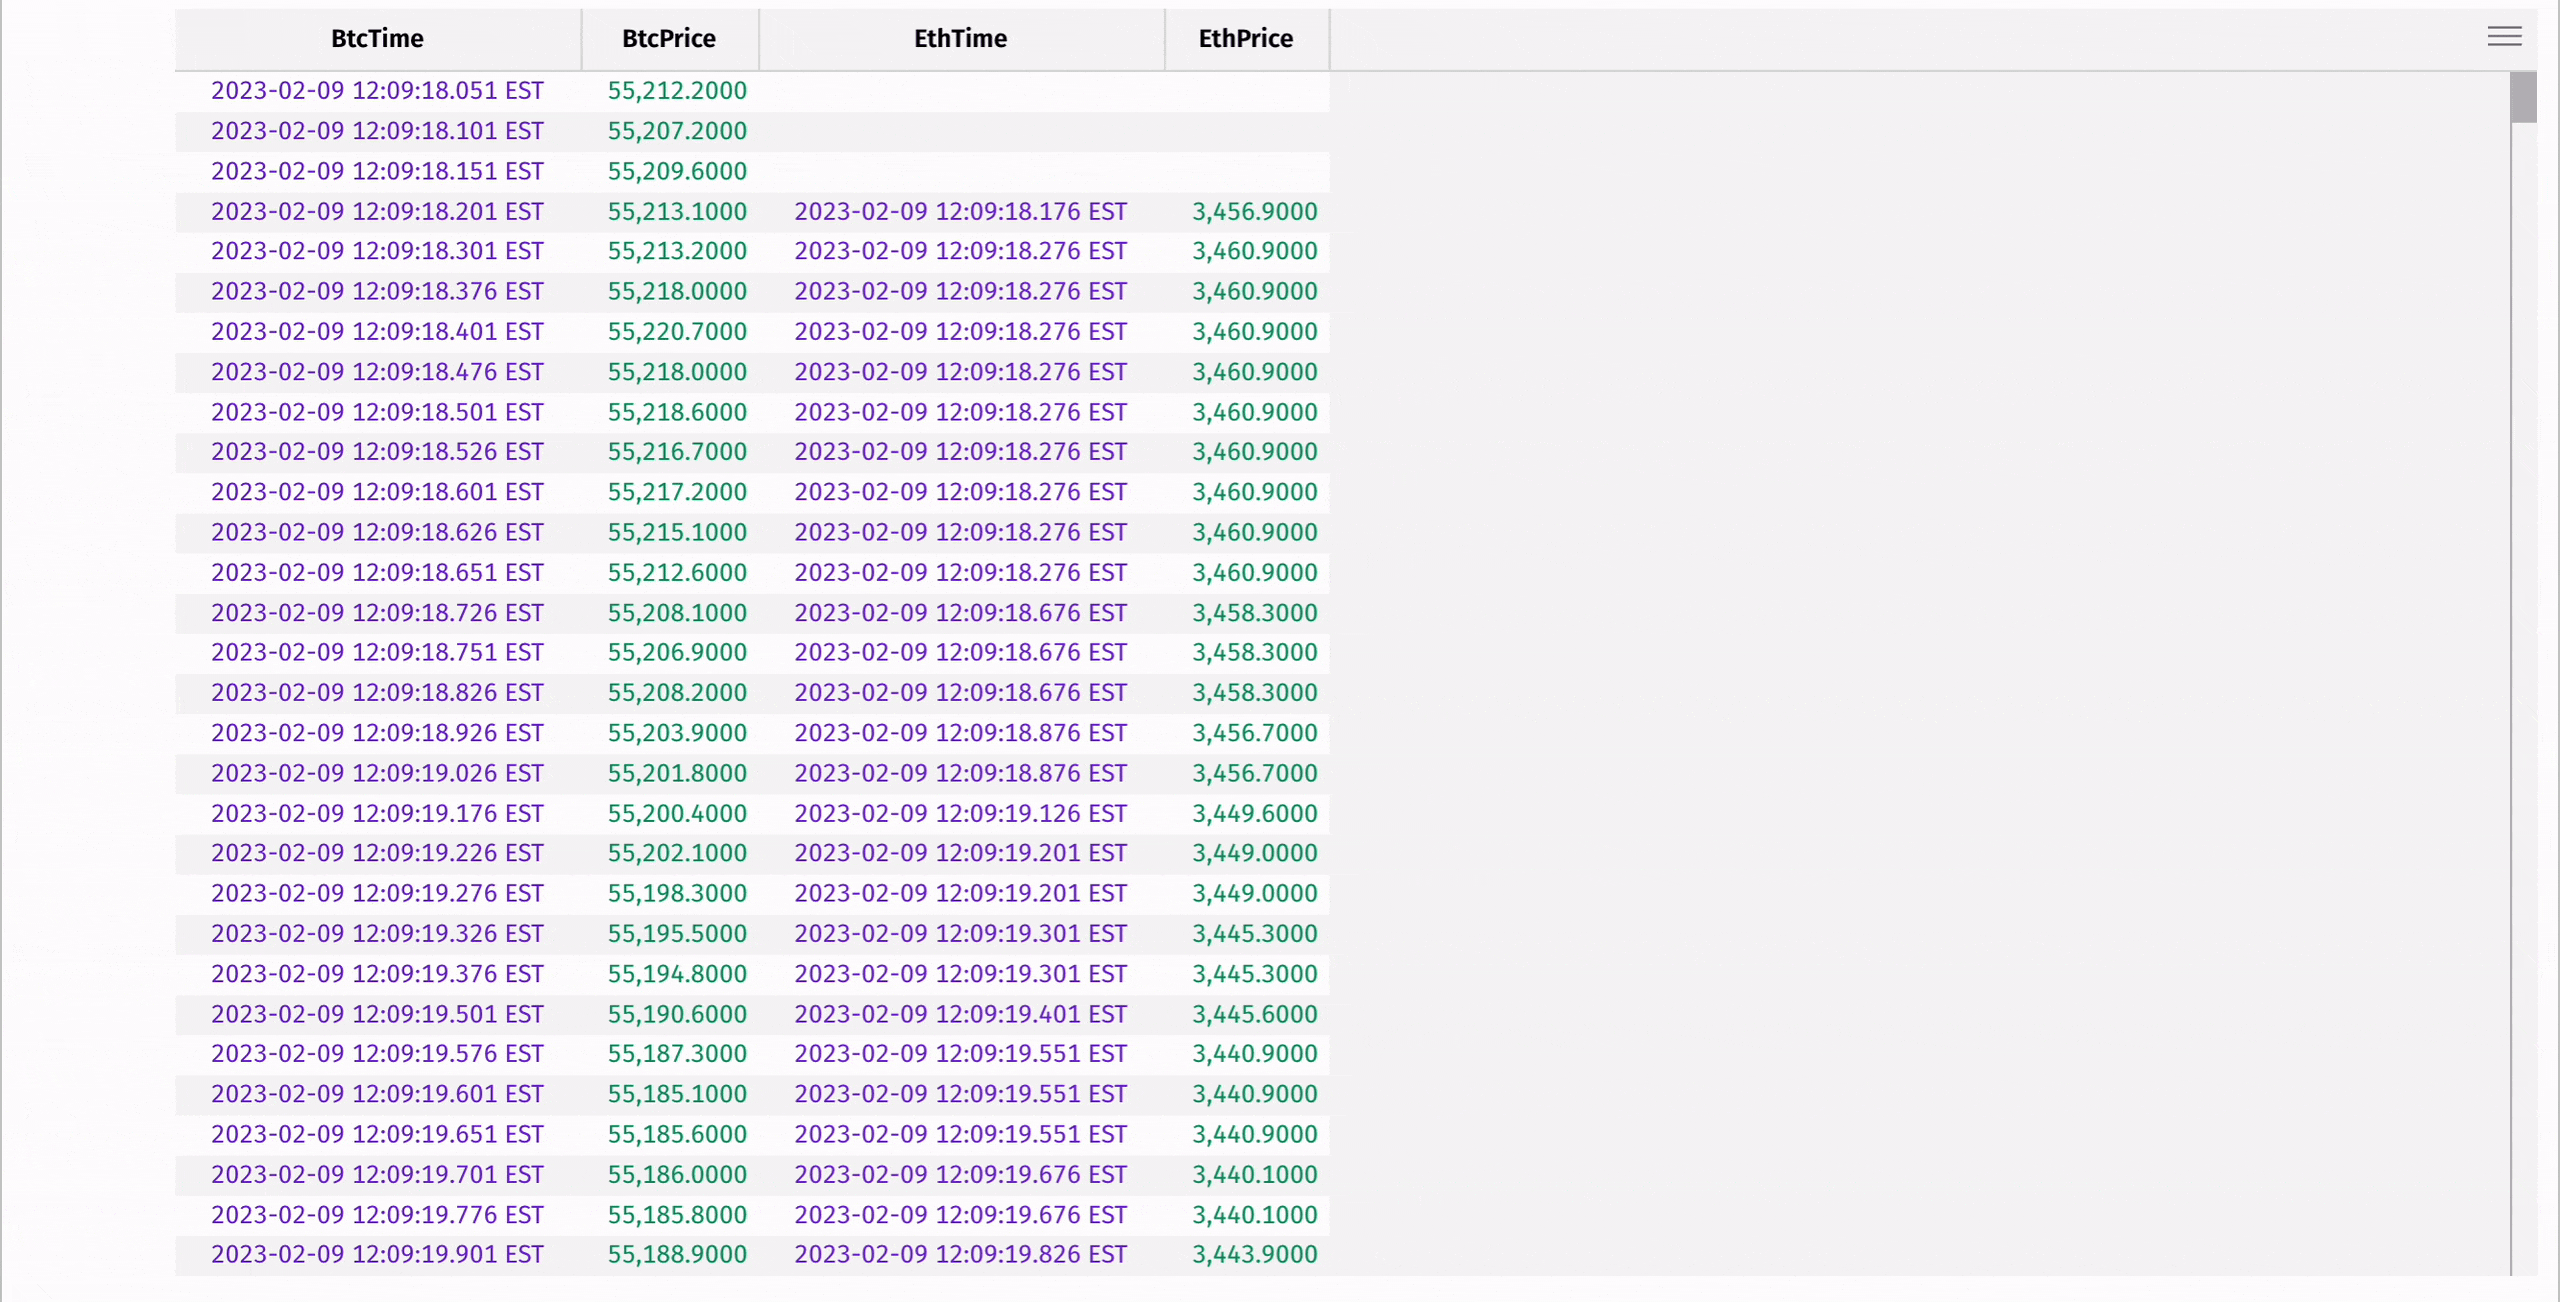Select the EthPrice value 3,456.9000

(1254, 211)
